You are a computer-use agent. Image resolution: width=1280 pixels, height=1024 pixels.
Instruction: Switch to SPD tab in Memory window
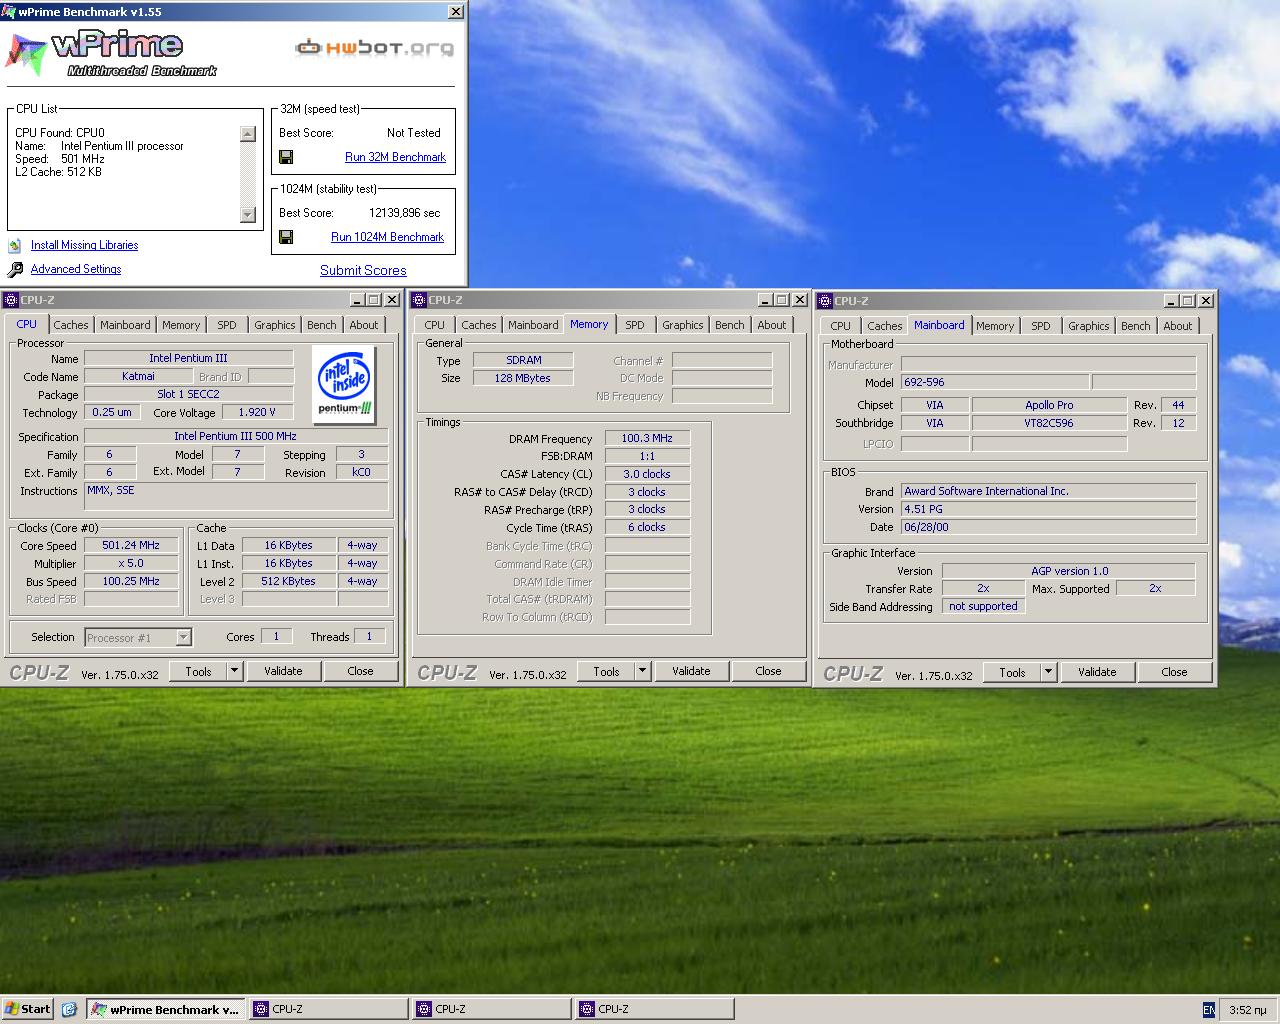(635, 325)
